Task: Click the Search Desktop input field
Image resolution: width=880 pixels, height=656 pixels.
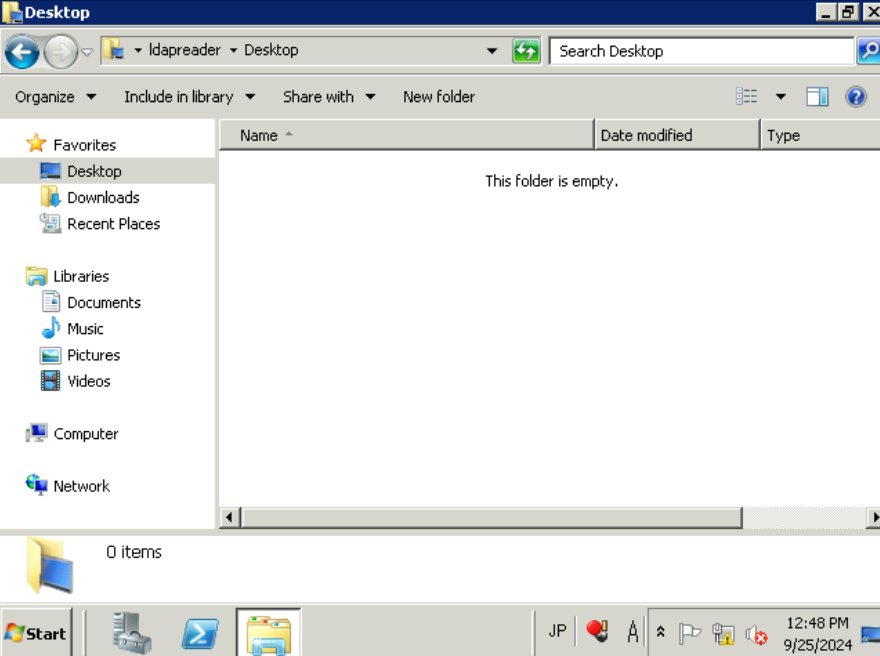Action: pos(702,51)
